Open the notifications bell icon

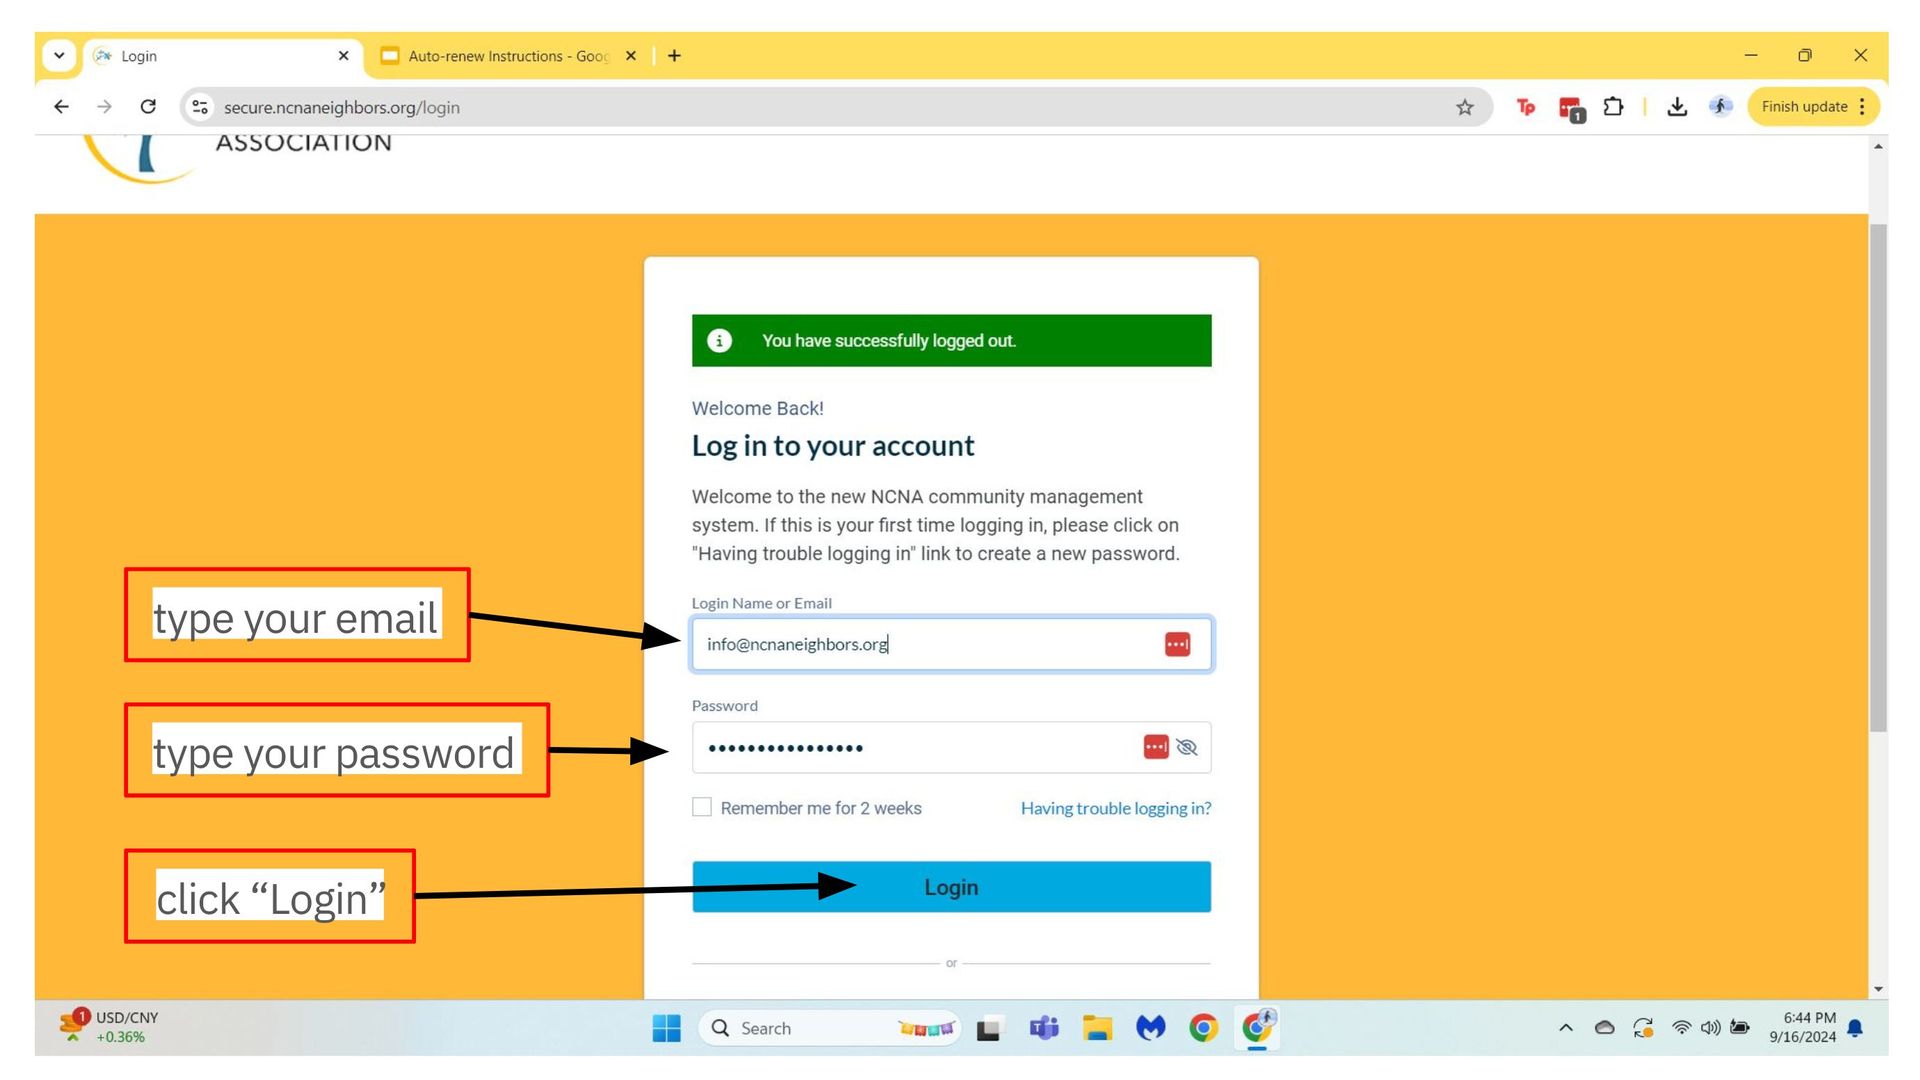tap(1856, 1028)
